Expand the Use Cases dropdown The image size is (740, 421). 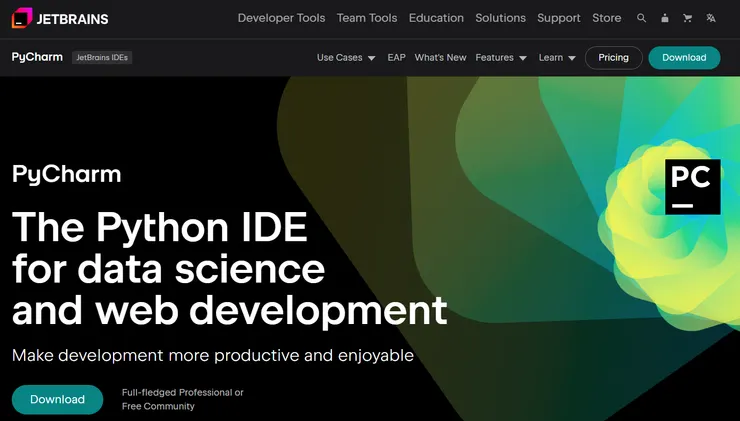(x=346, y=58)
